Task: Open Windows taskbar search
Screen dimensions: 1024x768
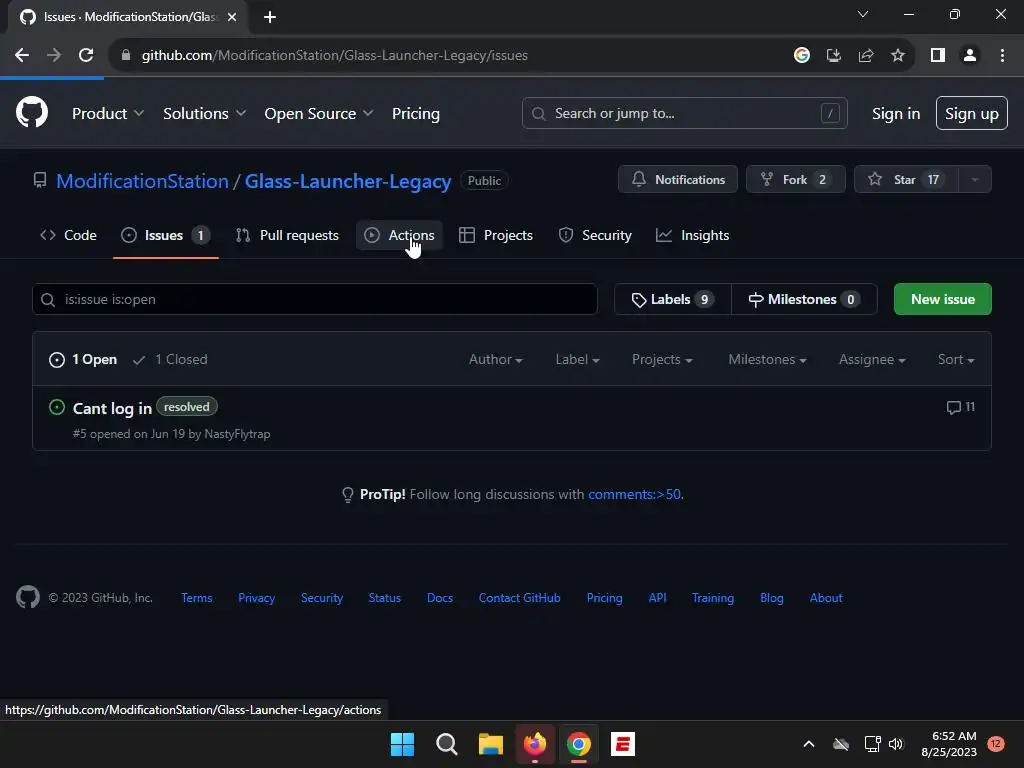Action: 447,744
